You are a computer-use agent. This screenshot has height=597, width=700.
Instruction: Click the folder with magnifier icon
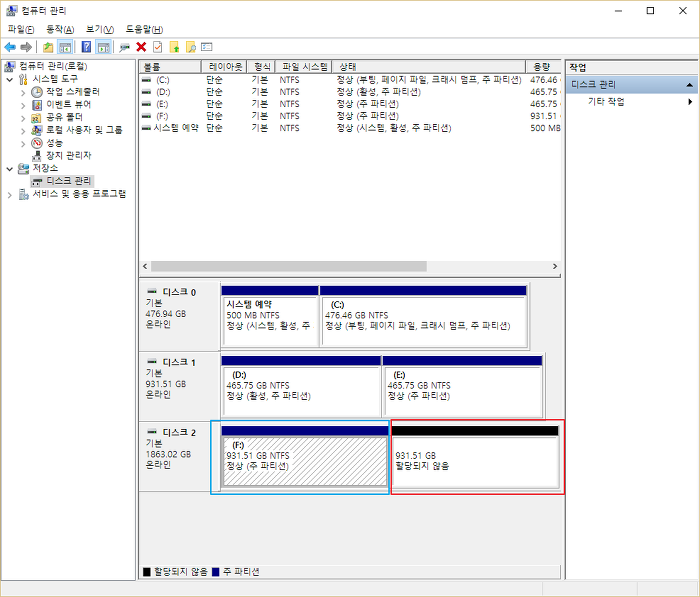(x=191, y=47)
